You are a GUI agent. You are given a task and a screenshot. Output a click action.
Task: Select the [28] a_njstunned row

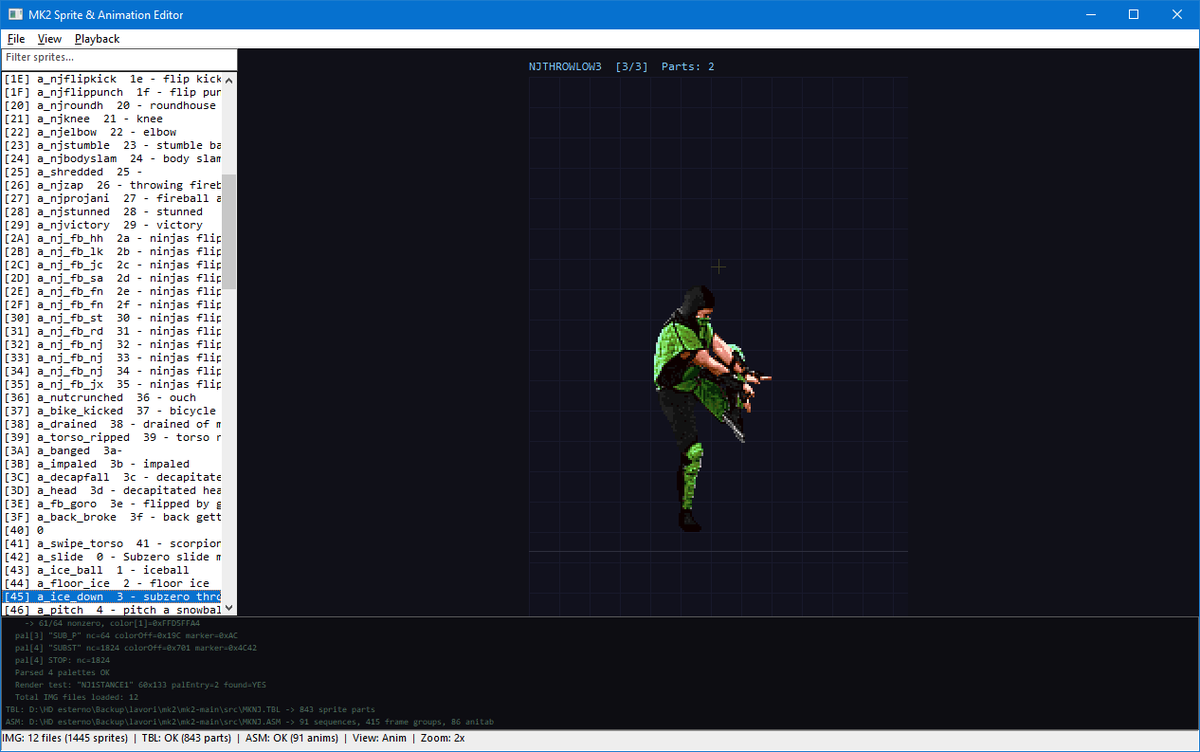(111, 212)
